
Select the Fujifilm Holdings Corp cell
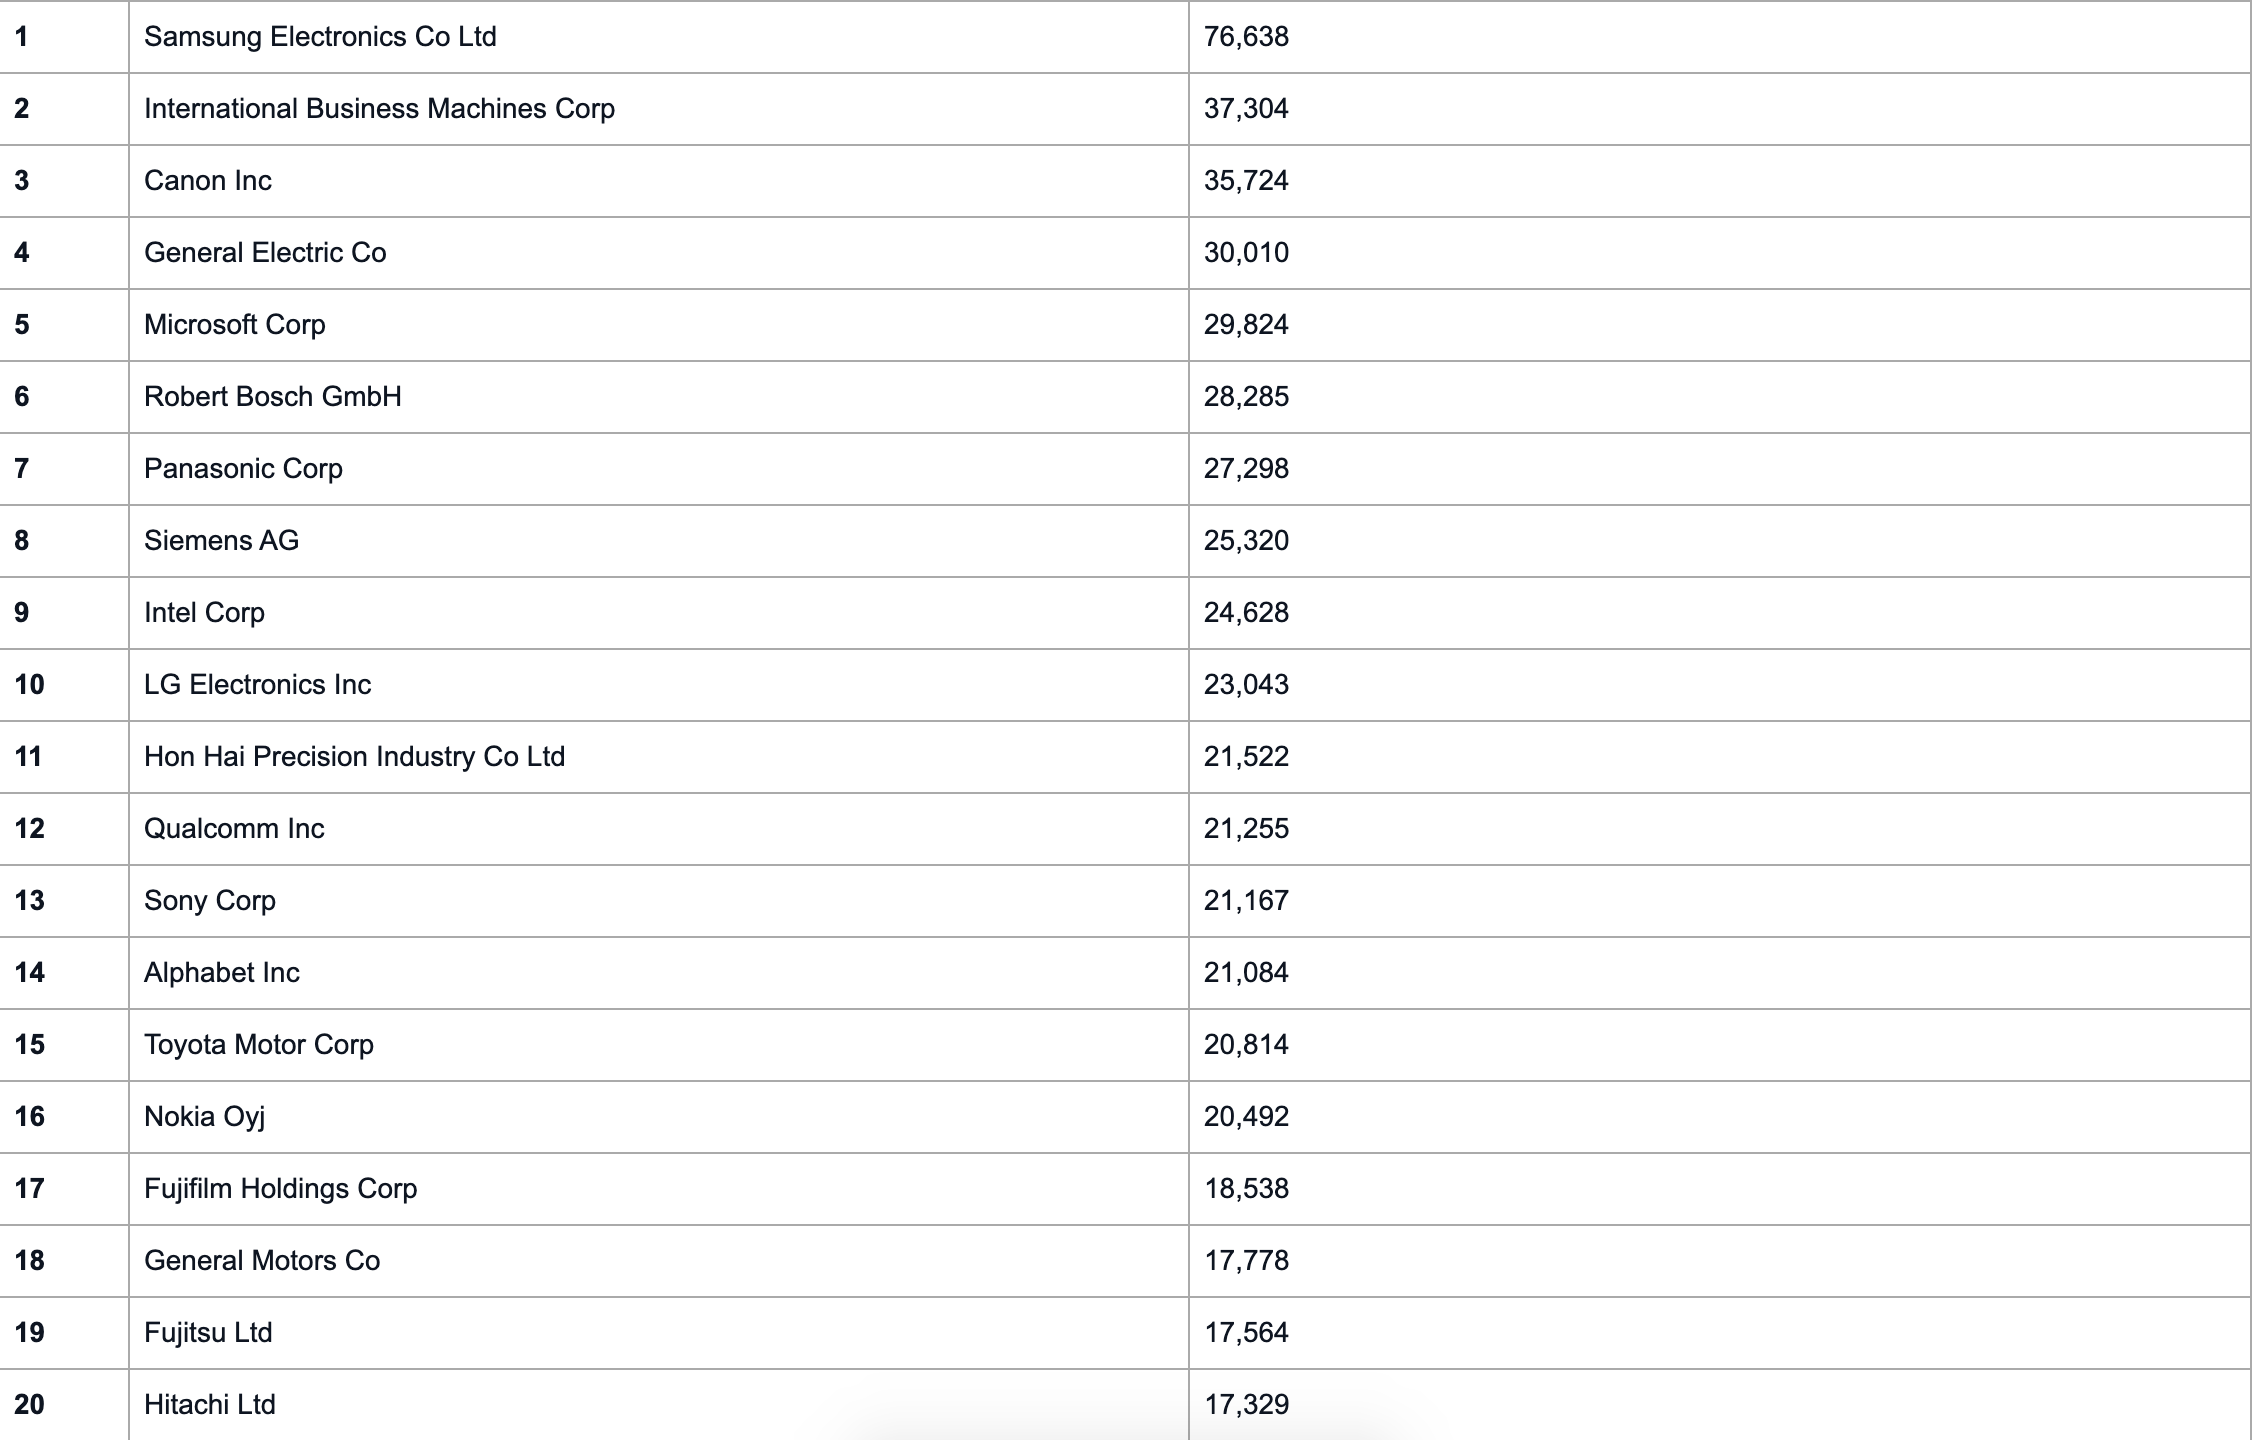(280, 1189)
